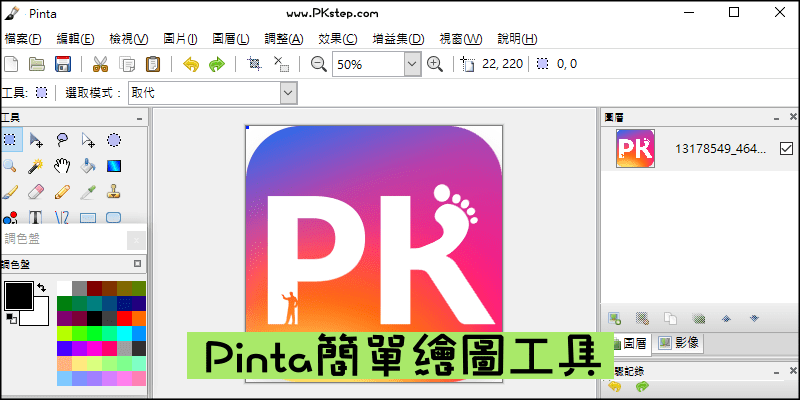Add new layer button in layers panel
This screenshot has height=400, width=800.
tap(614, 319)
